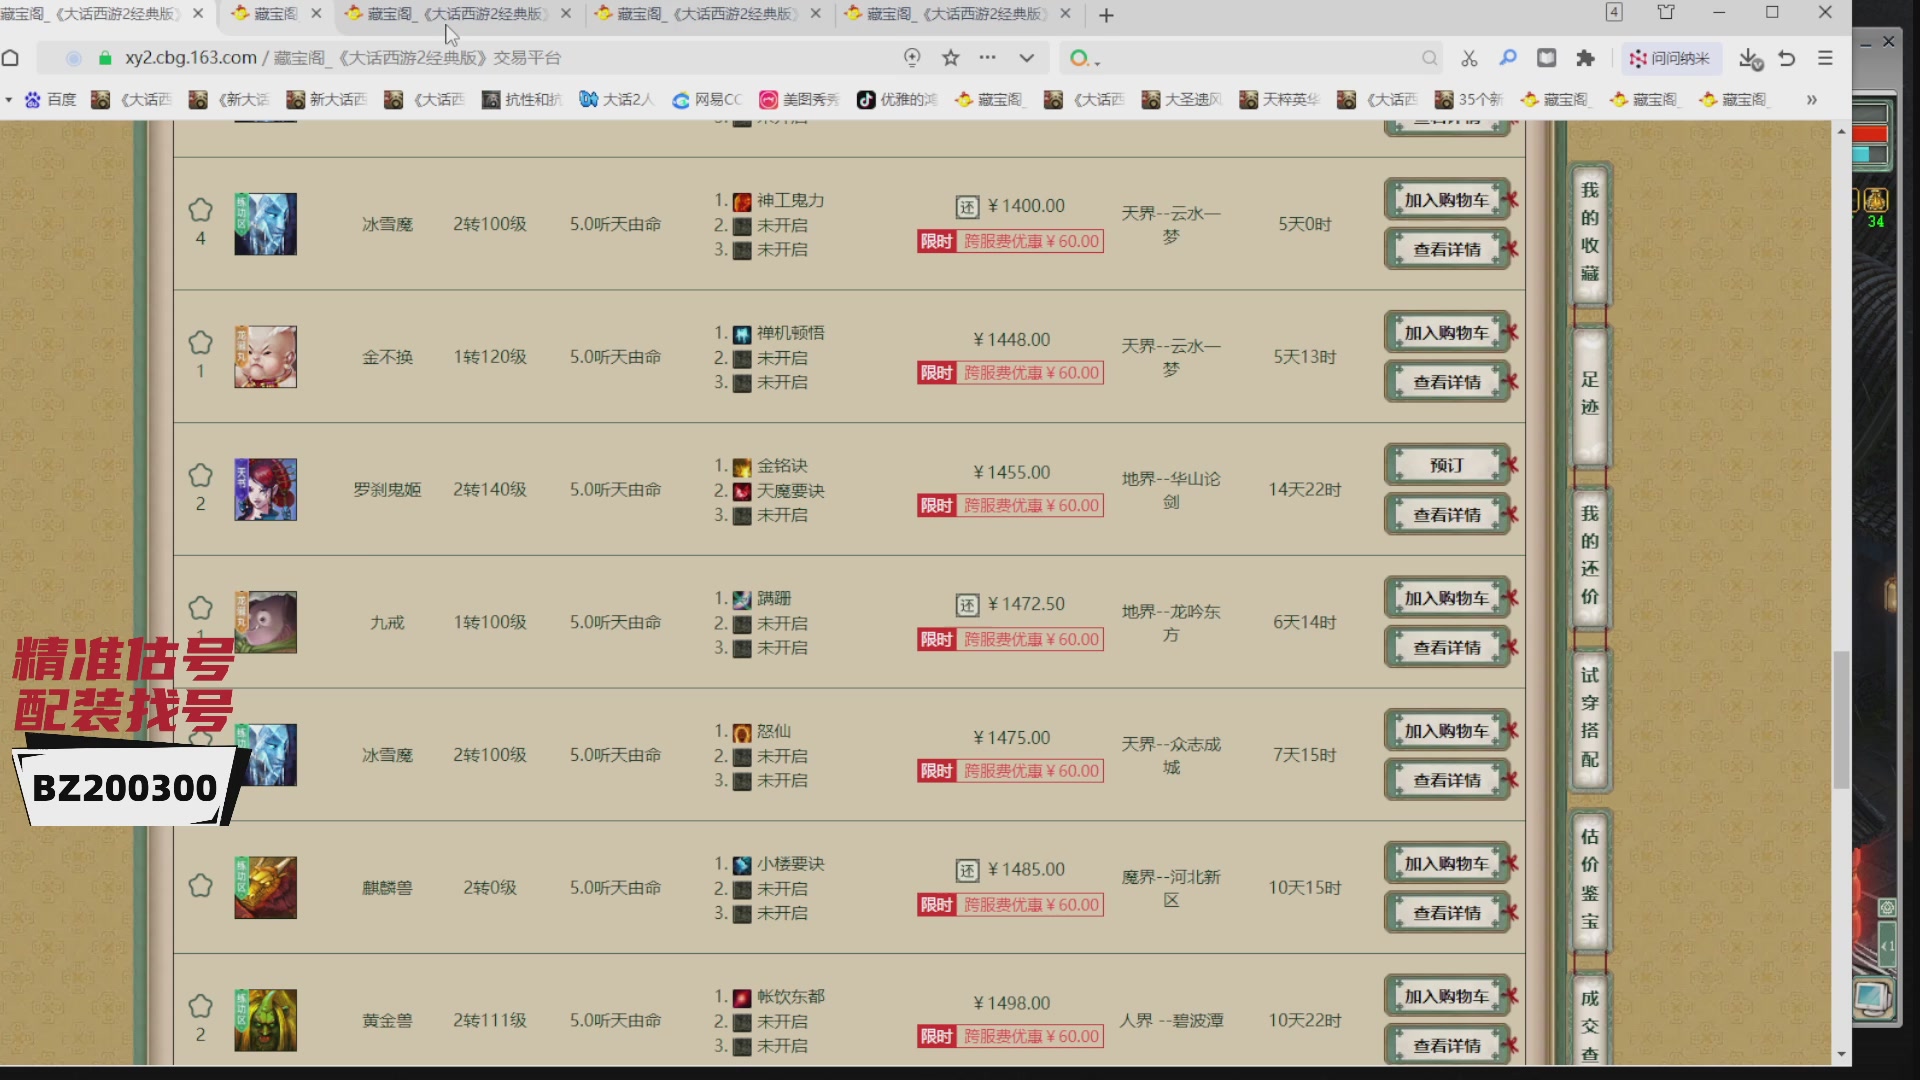Click 查看详情 for the ¥1400.00 listing
This screenshot has width=1920, height=1080.
[x=1446, y=249]
